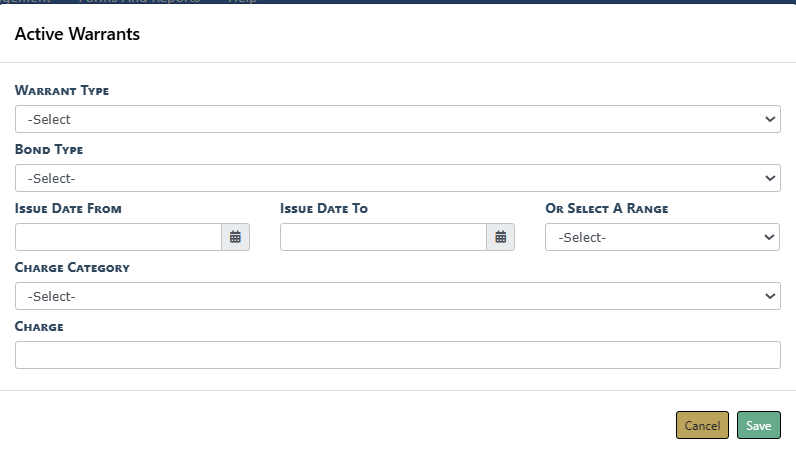This screenshot has width=796, height=456.
Task: Click the Issue Date From text field
Action: (x=118, y=237)
